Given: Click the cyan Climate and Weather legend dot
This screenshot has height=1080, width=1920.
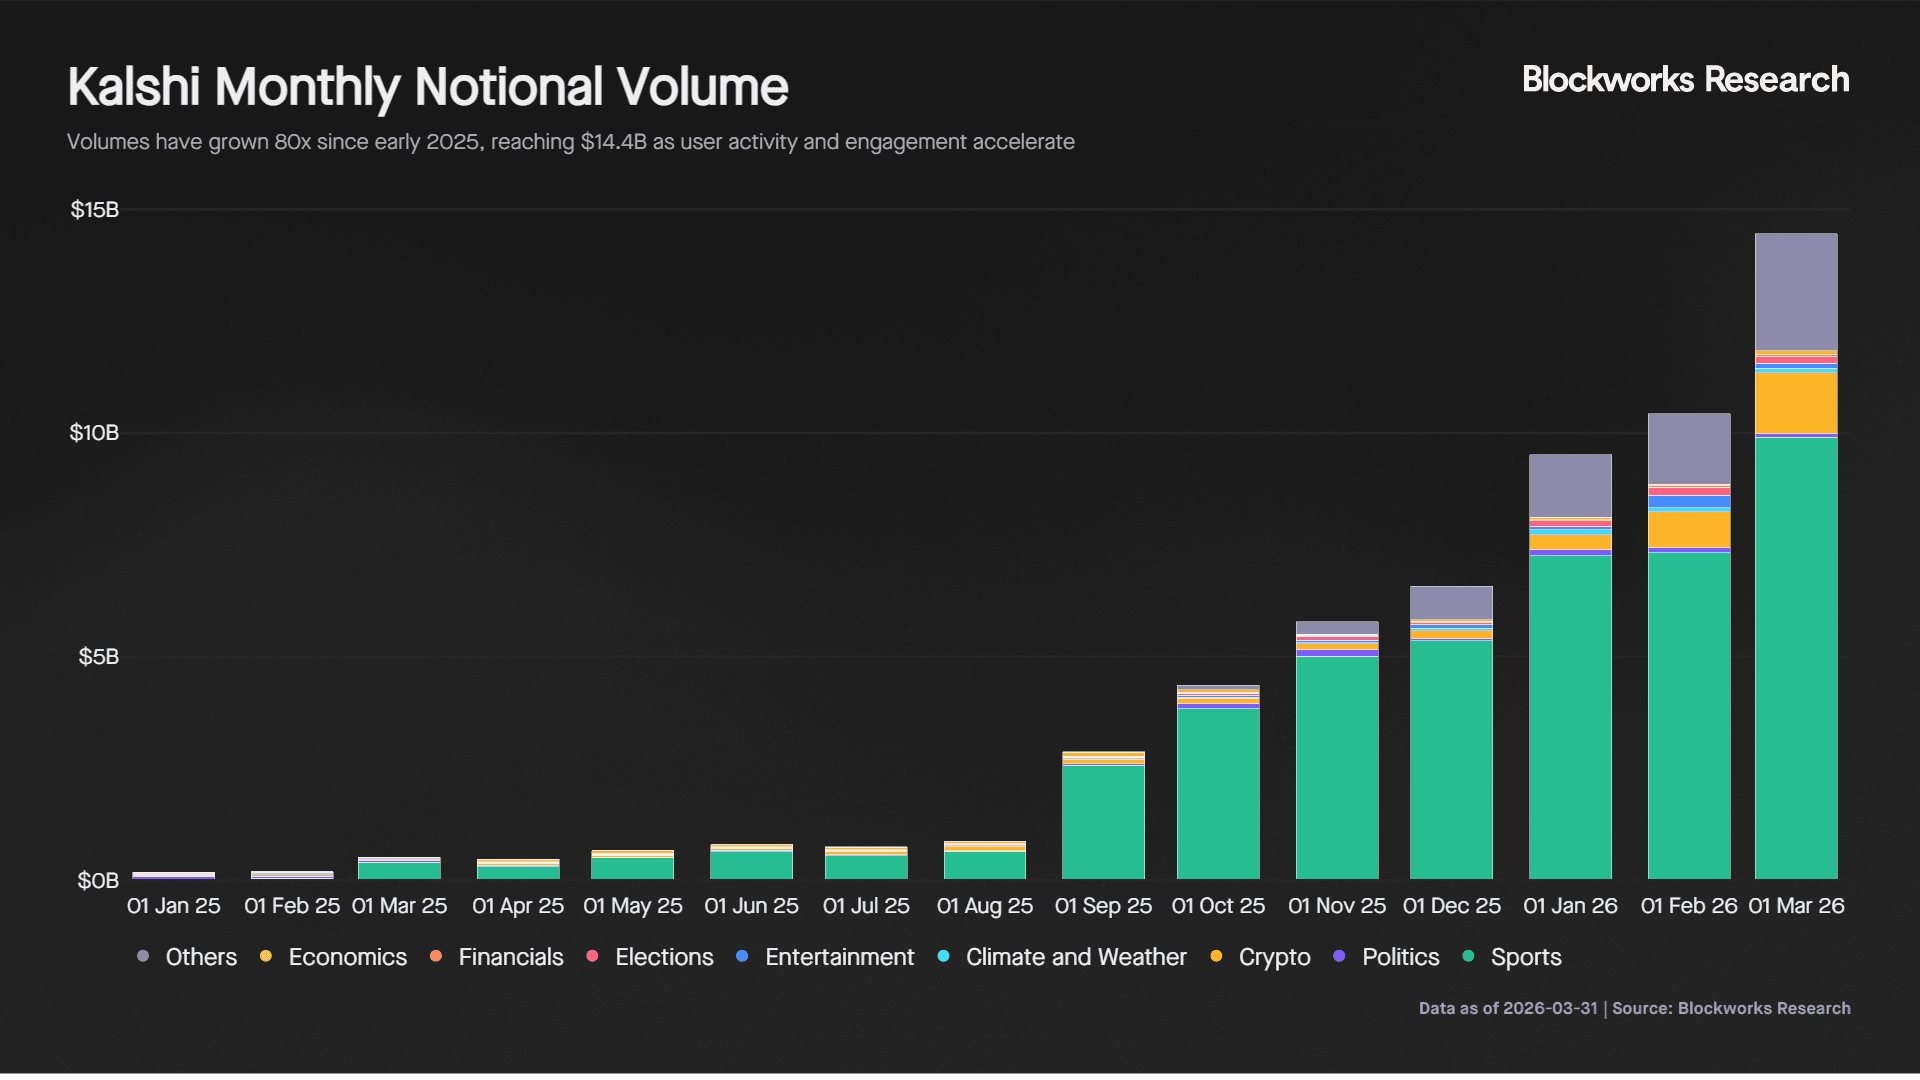Looking at the screenshot, I should 943,957.
